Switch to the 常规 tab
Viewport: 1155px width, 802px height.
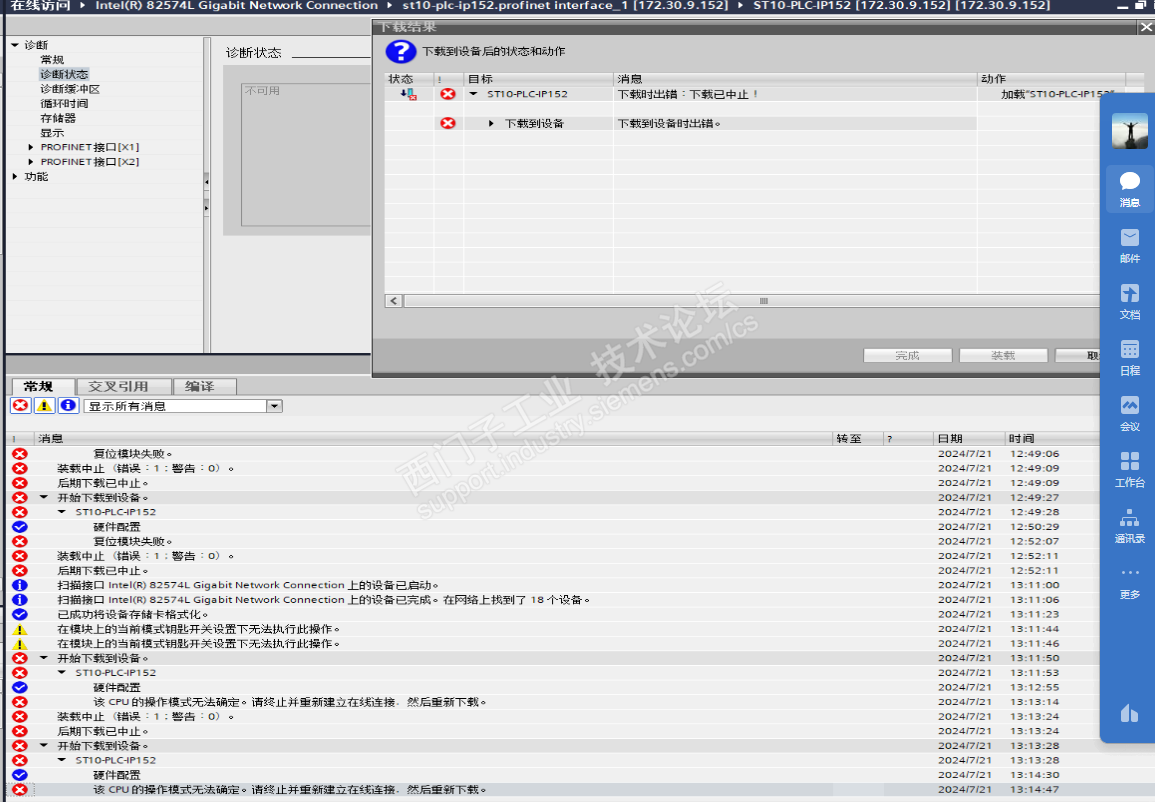click(38, 387)
